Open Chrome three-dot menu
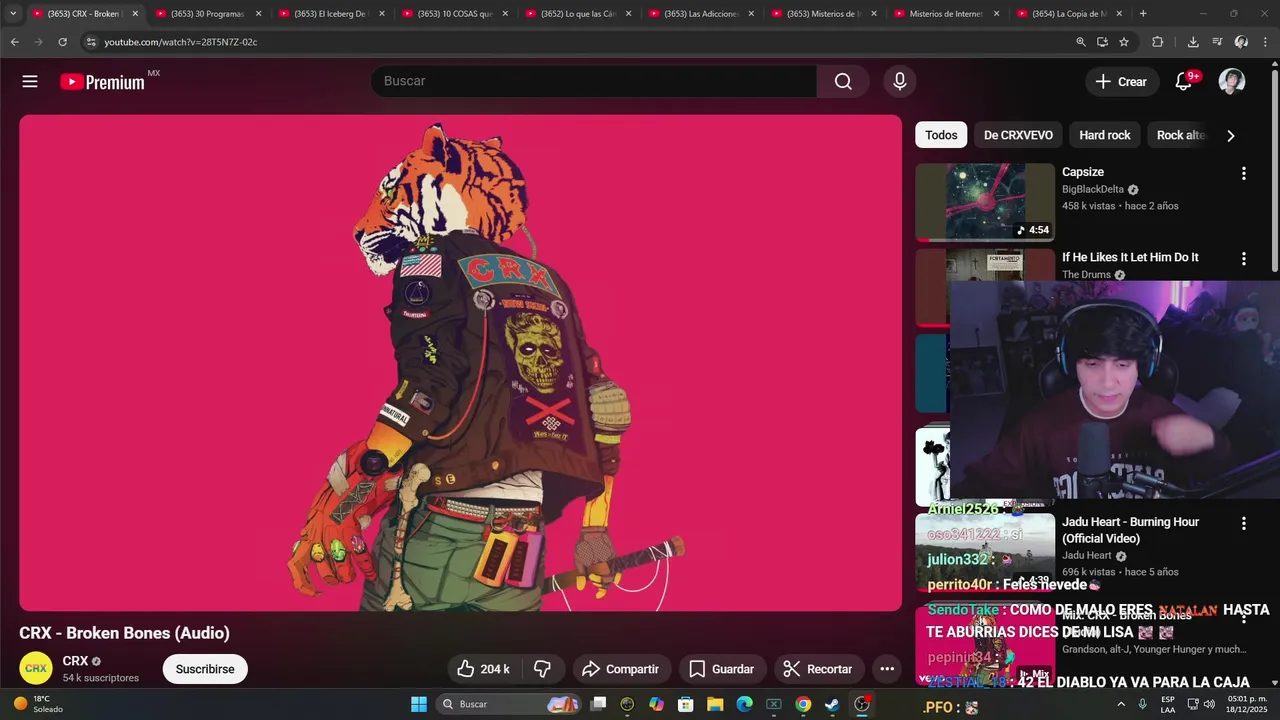The height and width of the screenshot is (720, 1280). point(1266,42)
